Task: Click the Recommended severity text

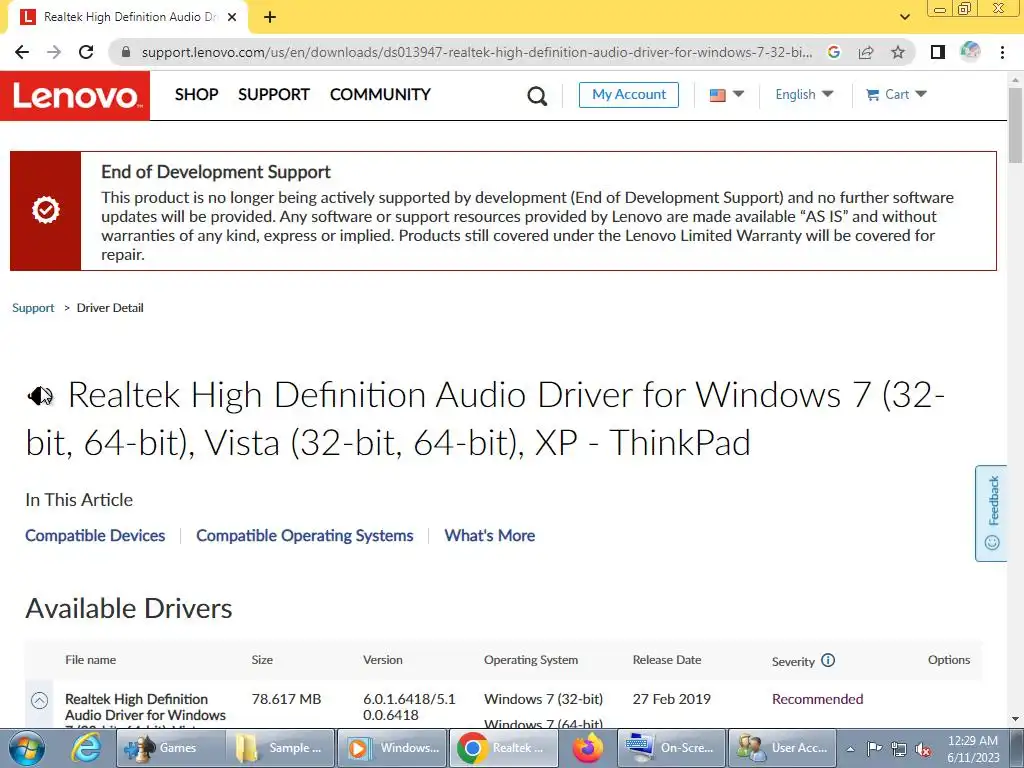Action: click(x=818, y=699)
